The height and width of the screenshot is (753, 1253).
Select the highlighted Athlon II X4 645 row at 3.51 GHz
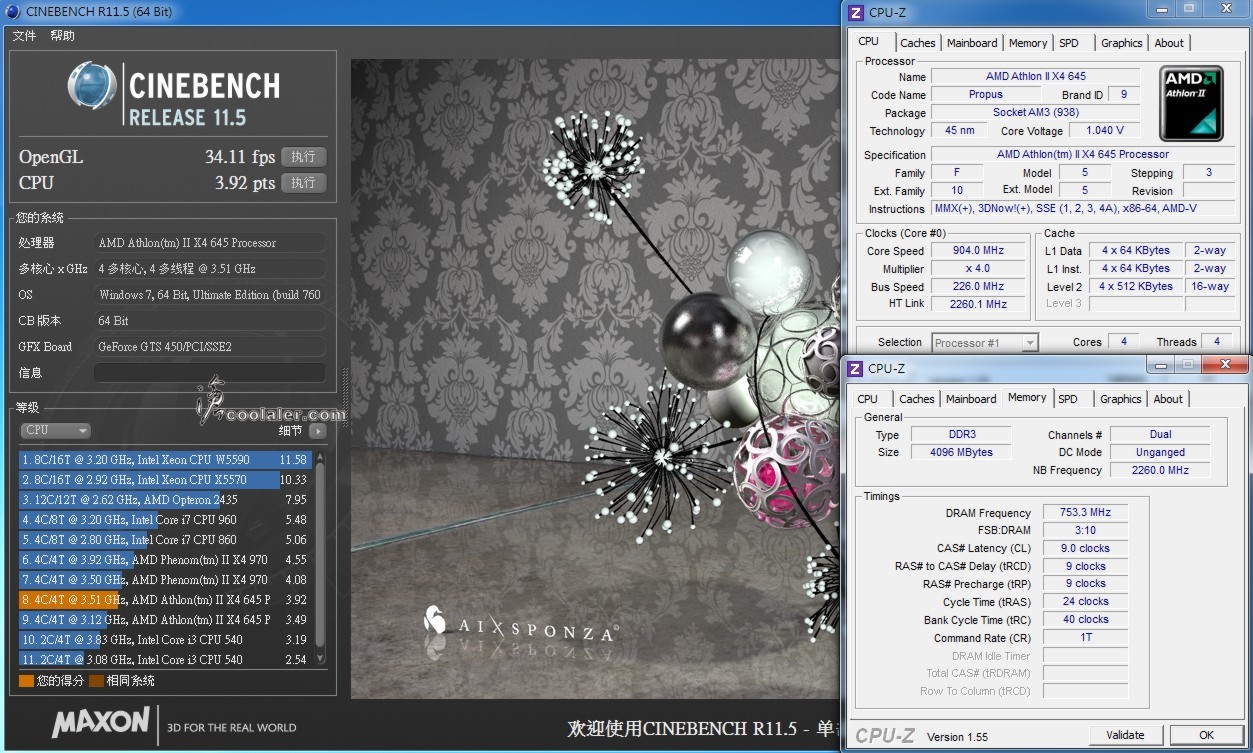(x=165, y=600)
